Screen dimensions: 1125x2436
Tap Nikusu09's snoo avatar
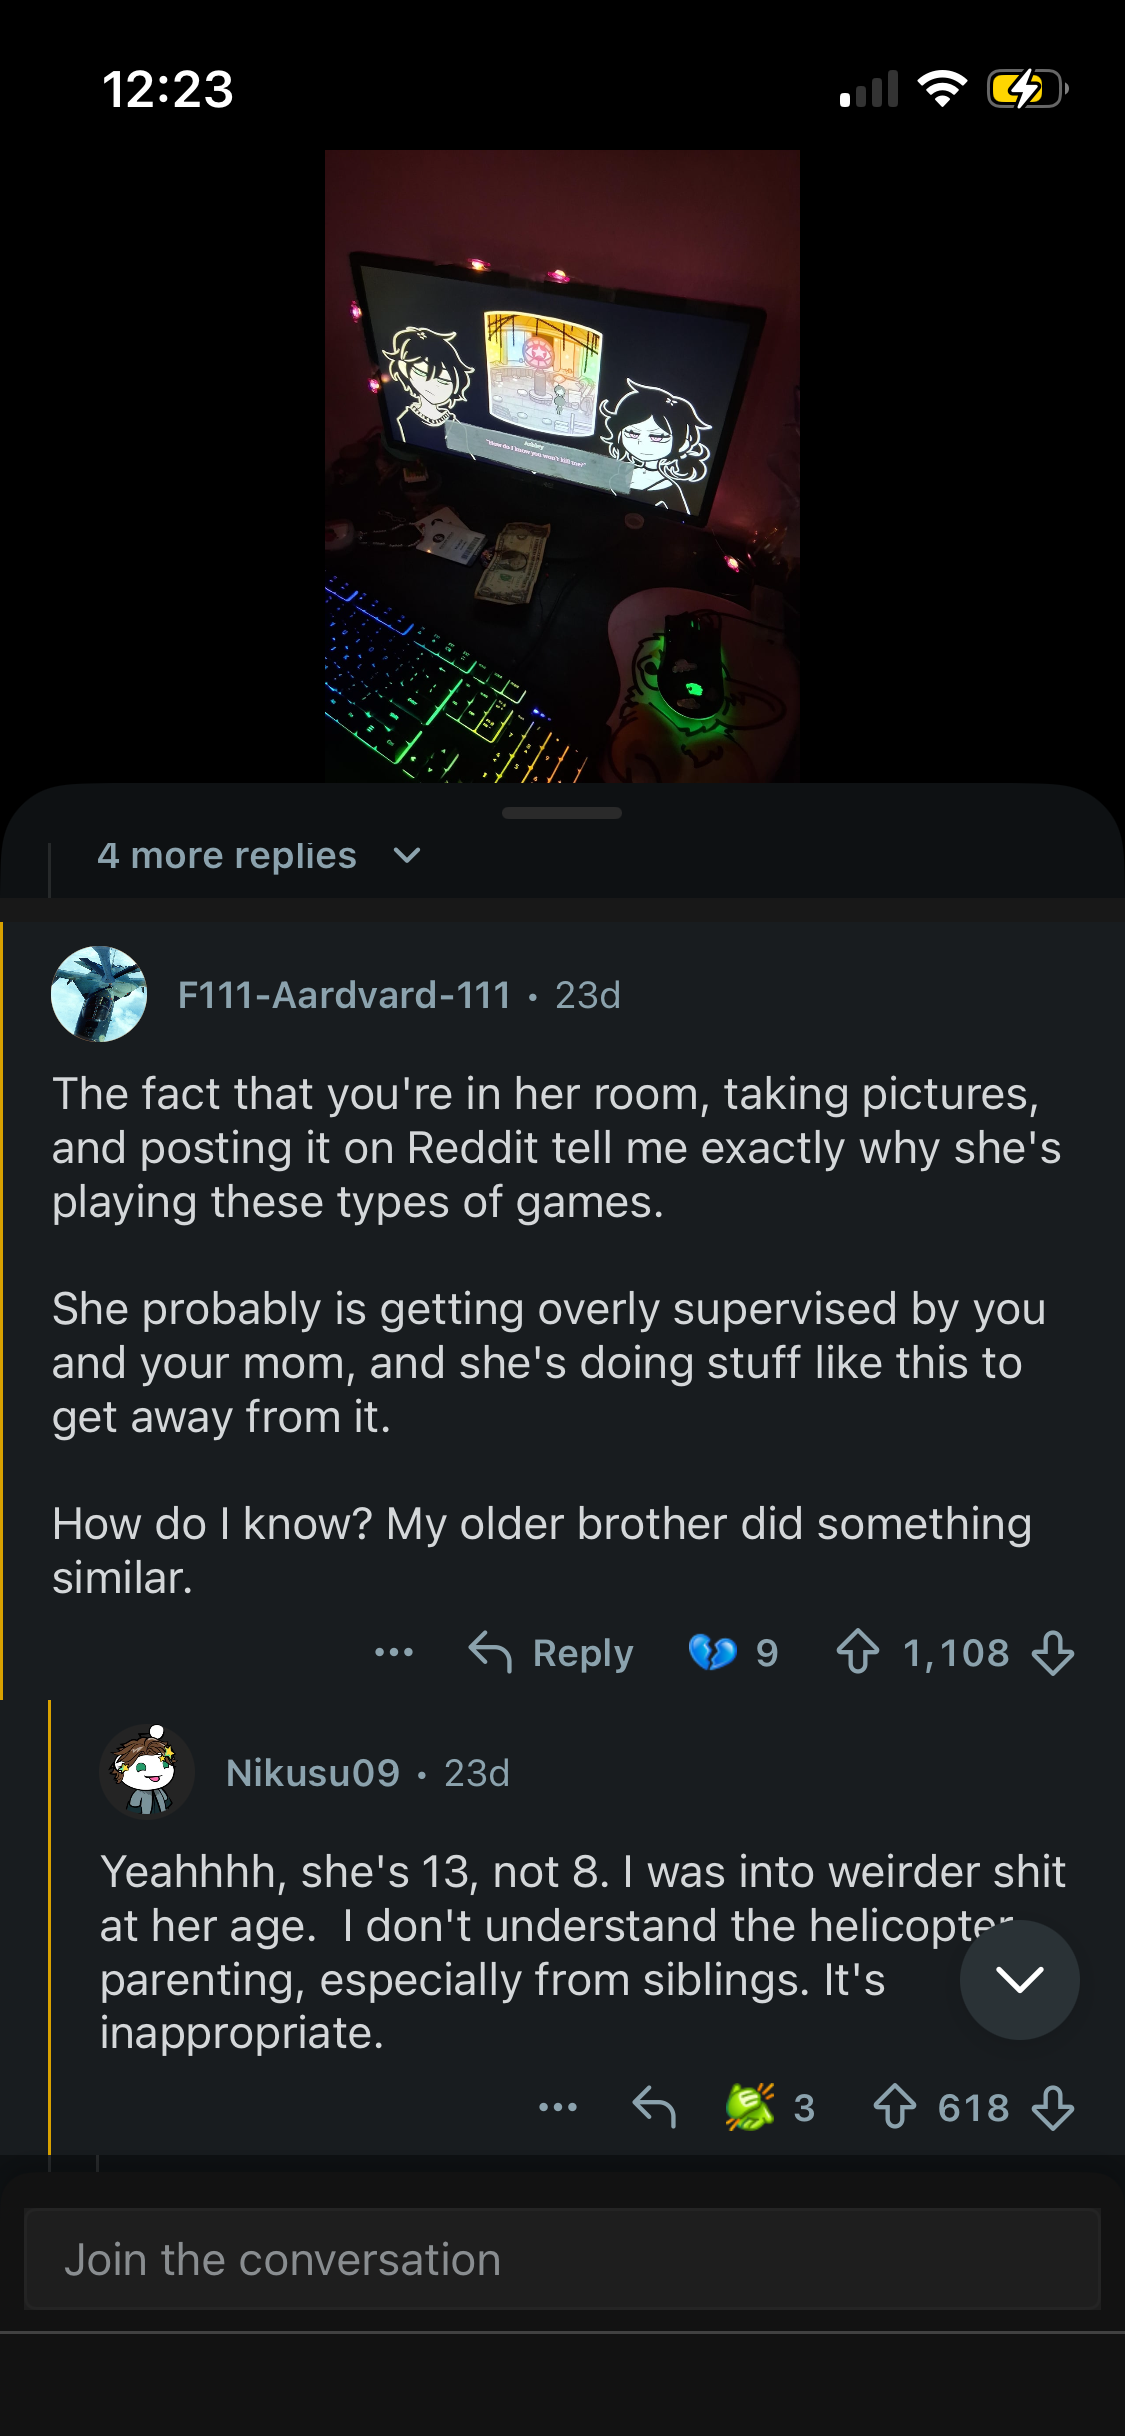pyautogui.click(x=147, y=1771)
